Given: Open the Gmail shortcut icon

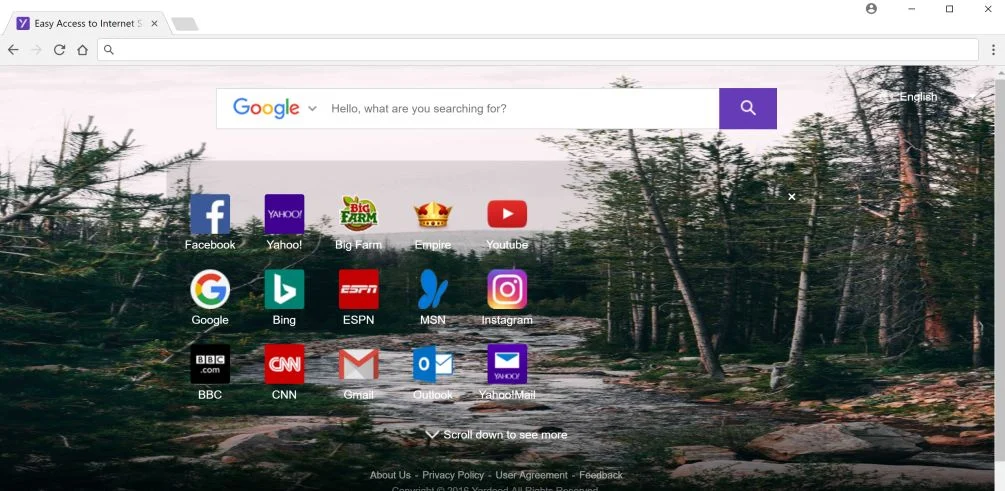Looking at the screenshot, I should (x=358, y=364).
